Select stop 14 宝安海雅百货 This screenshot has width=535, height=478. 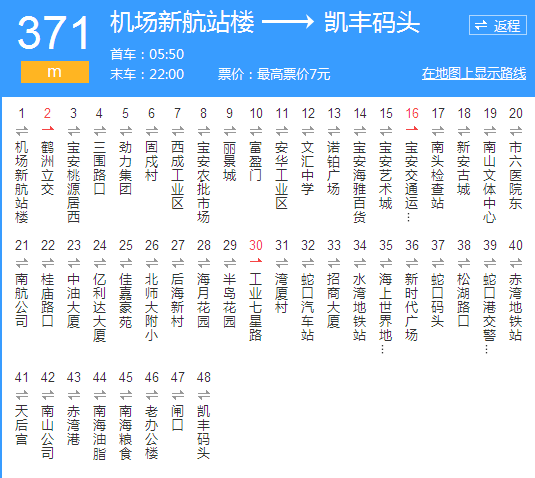[x=360, y=182]
